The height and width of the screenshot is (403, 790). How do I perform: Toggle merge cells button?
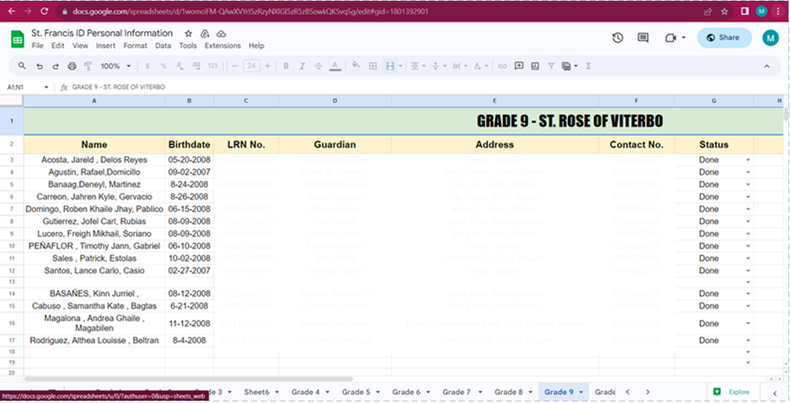(x=390, y=66)
